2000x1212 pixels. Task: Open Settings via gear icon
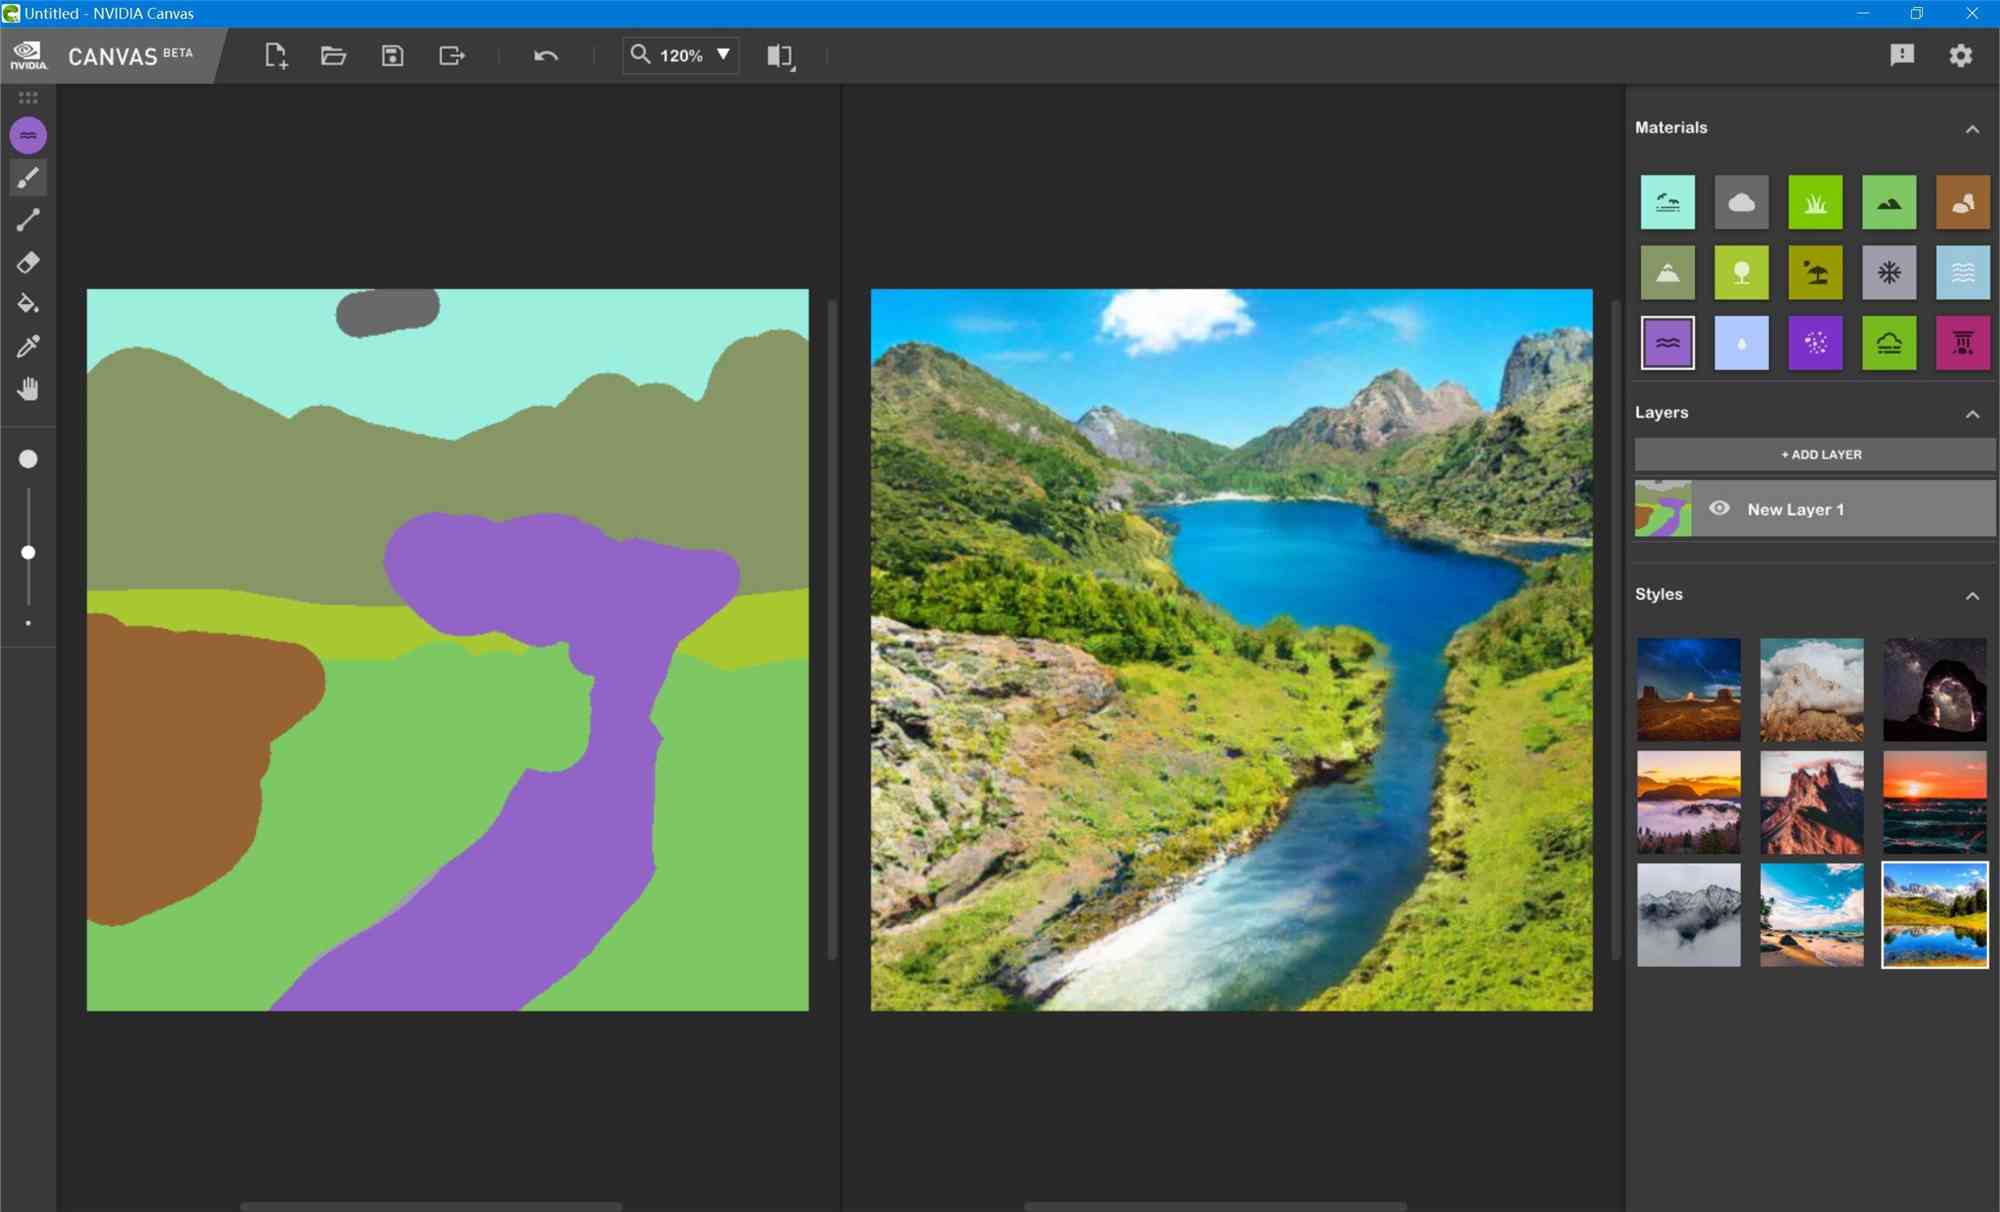pos(1961,54)
